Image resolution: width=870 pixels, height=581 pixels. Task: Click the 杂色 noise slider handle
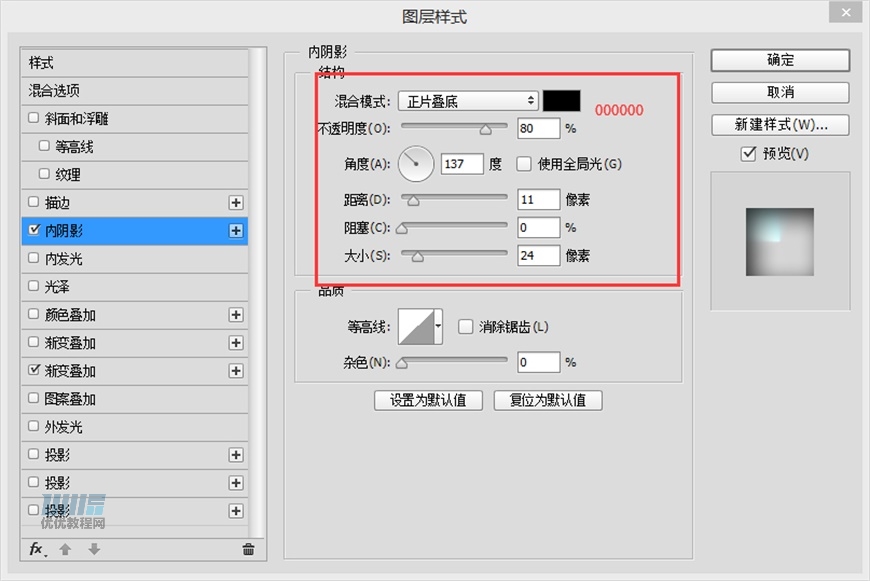pos(402,363)
